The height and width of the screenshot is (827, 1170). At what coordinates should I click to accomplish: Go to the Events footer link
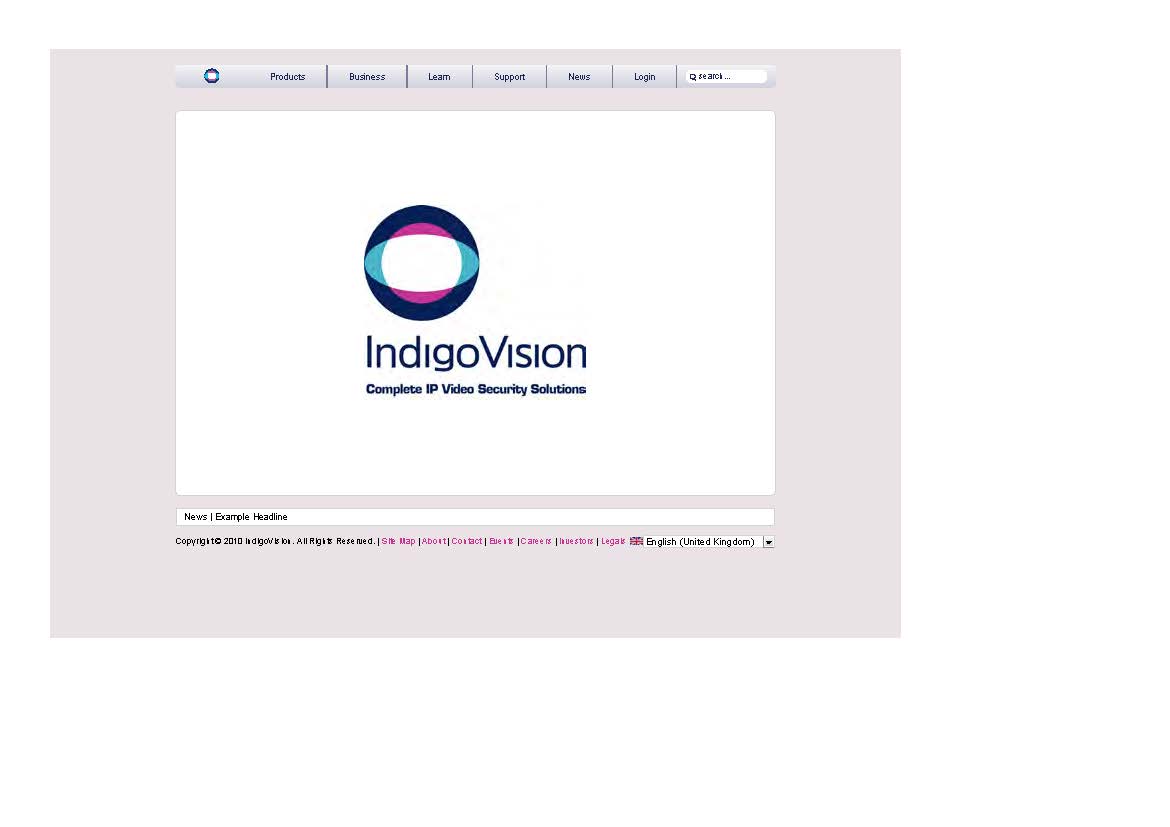coord(502,541)
